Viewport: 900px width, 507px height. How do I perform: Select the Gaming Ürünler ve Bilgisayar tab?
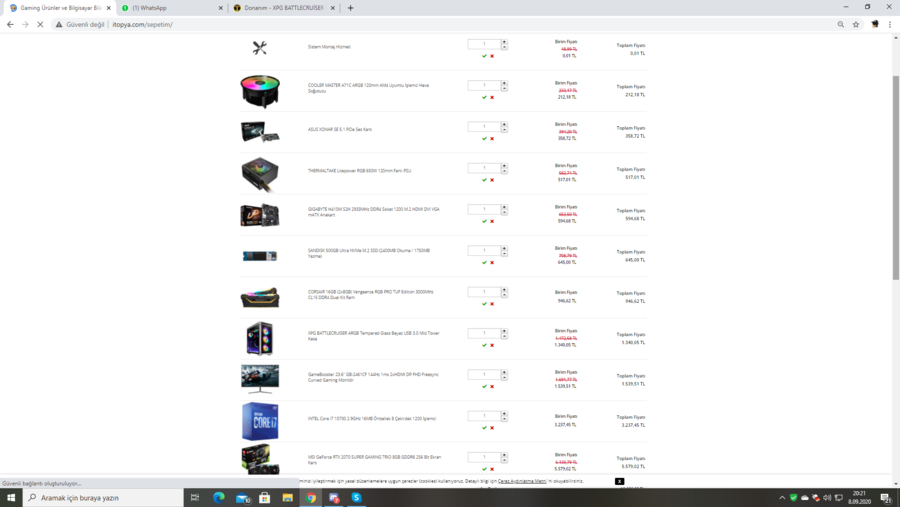pyautogui.click(x=60, y=8)
